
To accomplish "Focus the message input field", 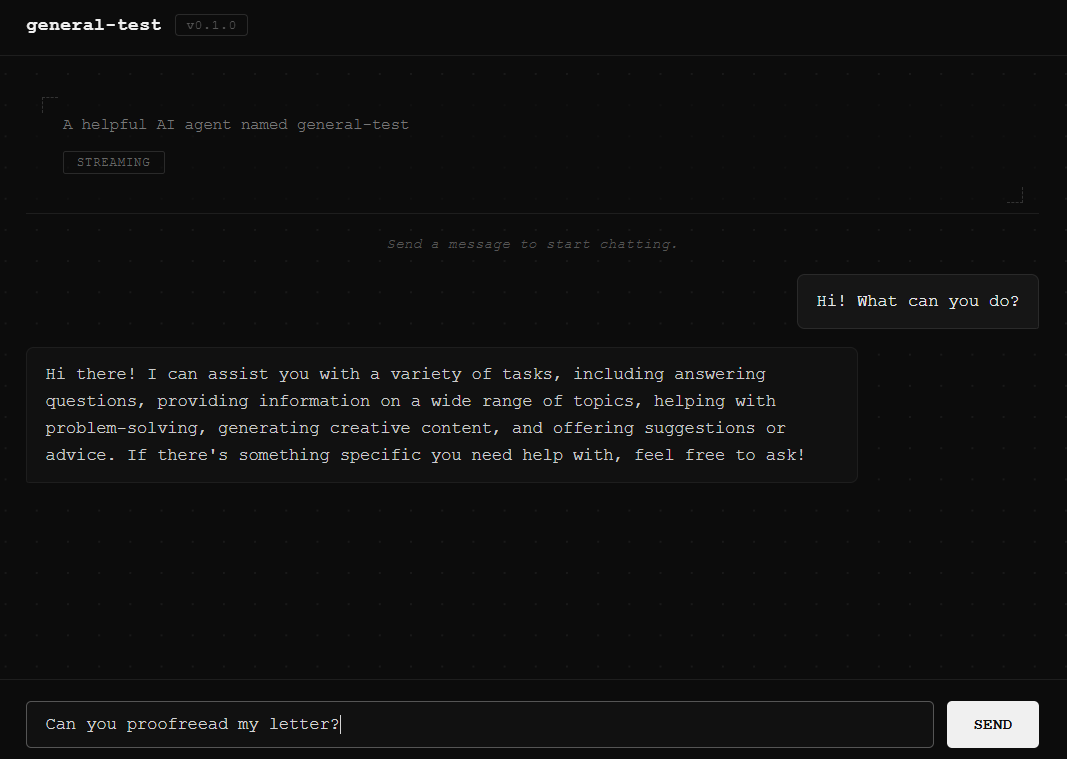I will tap(480, 724).
